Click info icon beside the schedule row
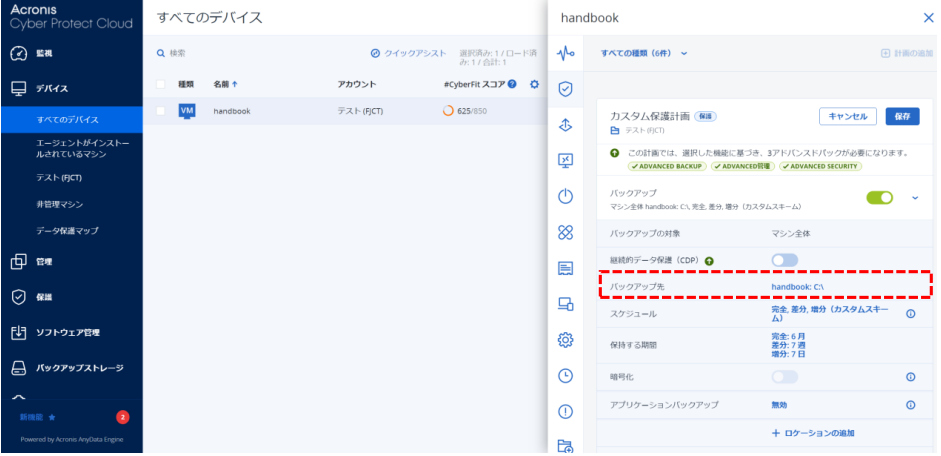 [x=910, y=314]
